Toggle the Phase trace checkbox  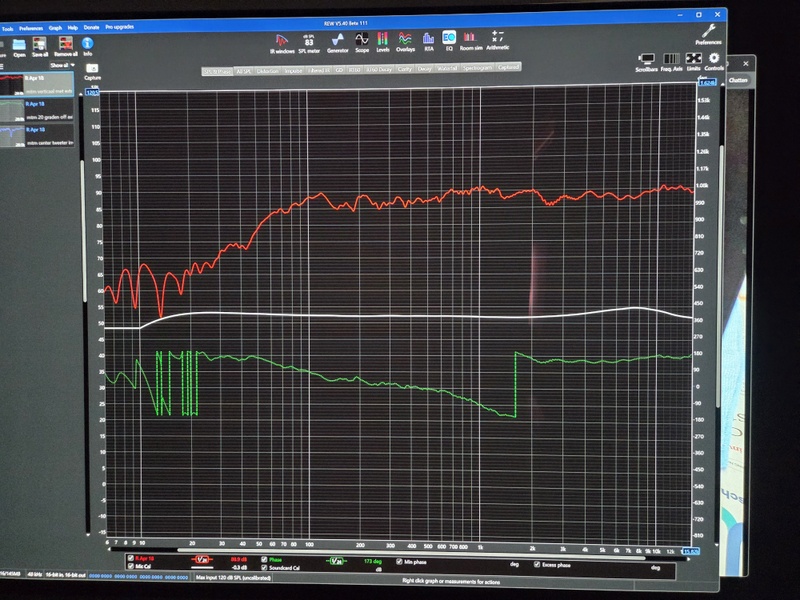coord(264,560)
